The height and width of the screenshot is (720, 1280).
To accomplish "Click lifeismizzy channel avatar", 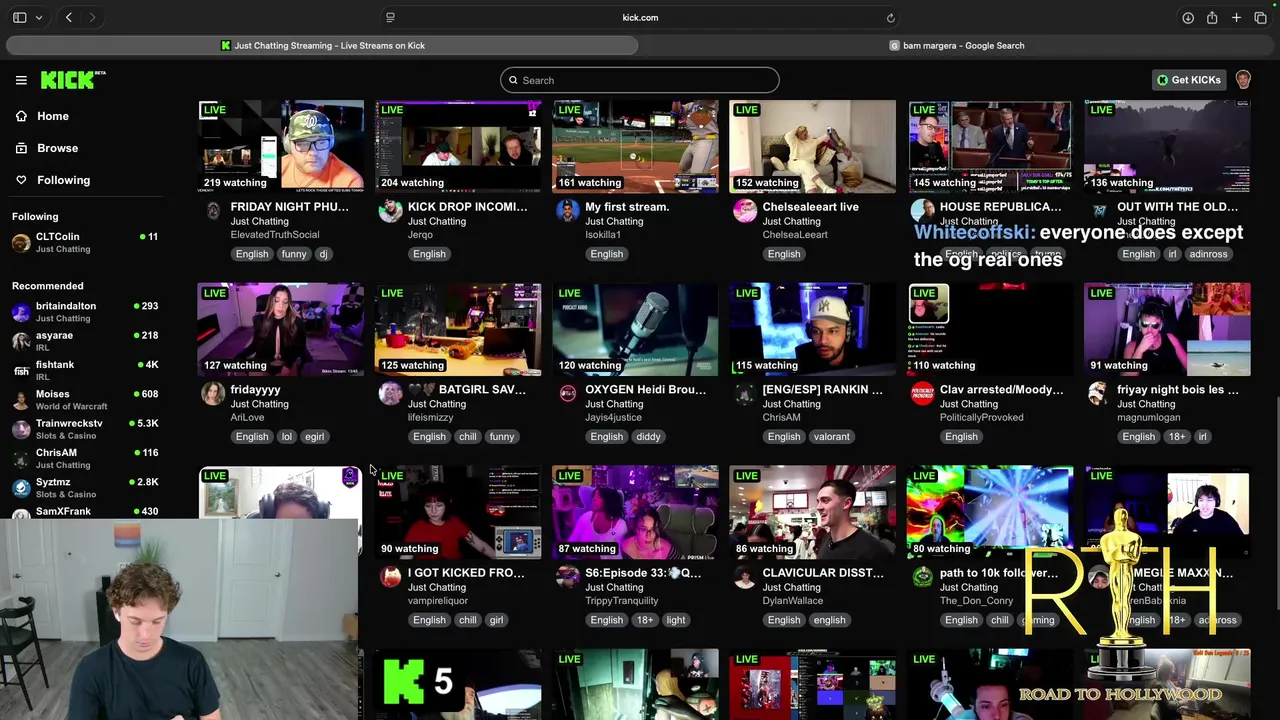I will point(390,393).
